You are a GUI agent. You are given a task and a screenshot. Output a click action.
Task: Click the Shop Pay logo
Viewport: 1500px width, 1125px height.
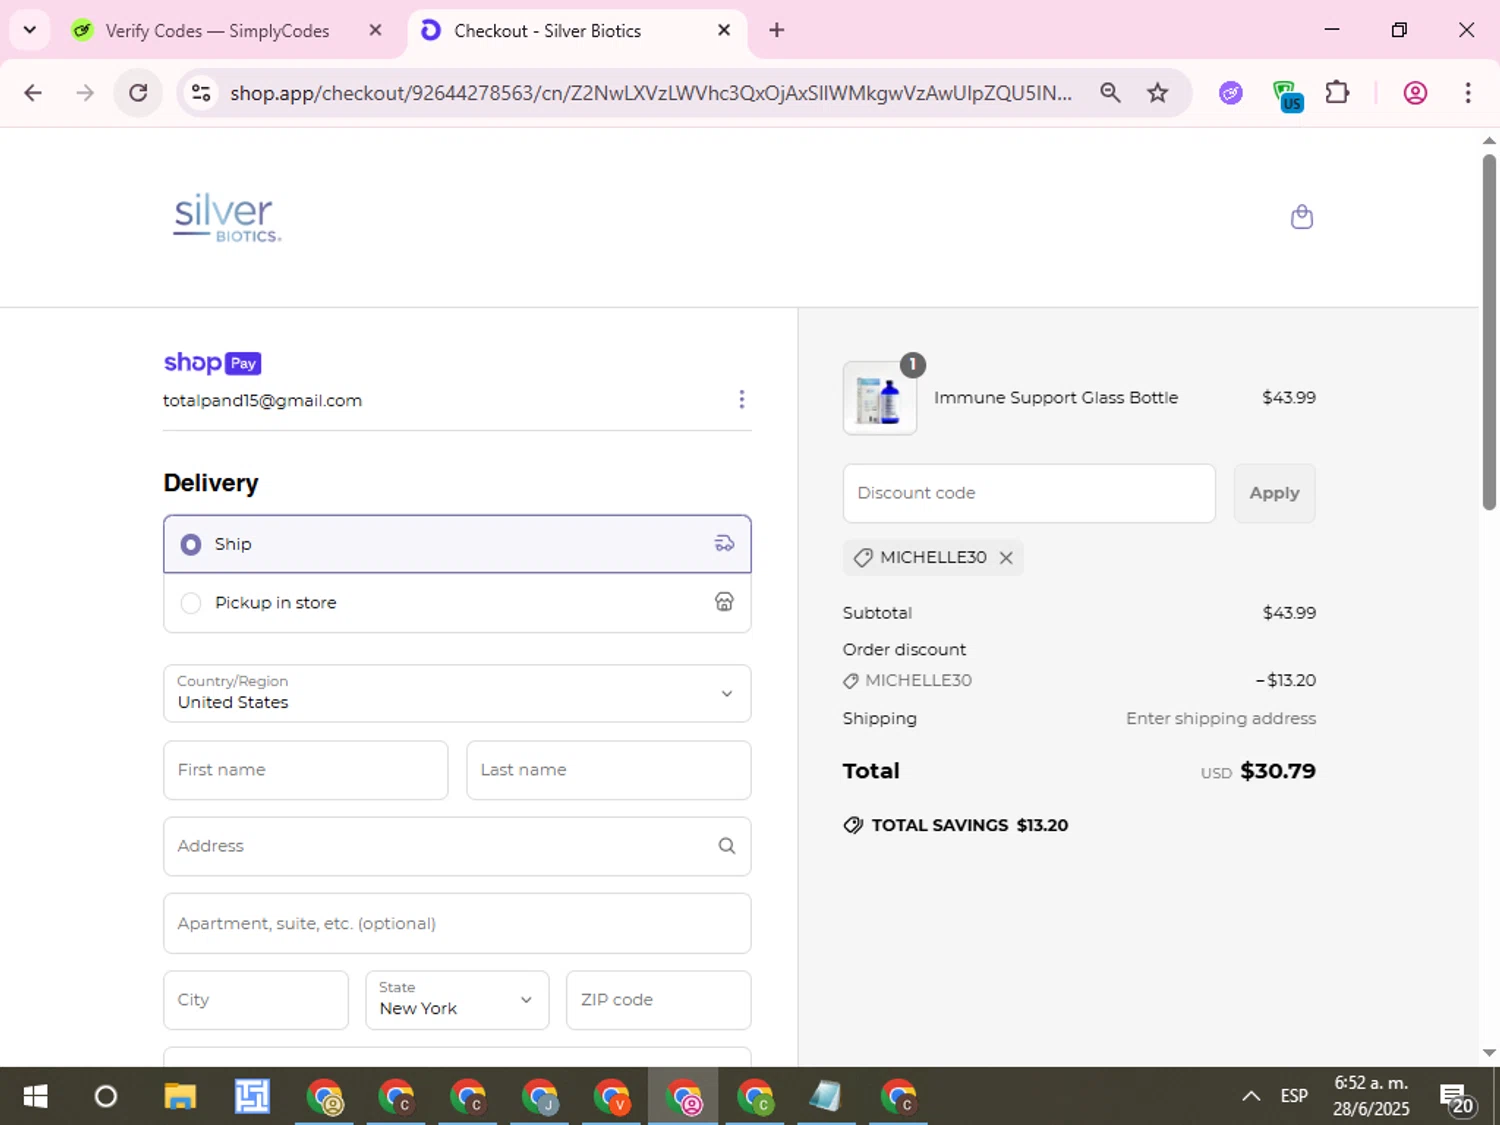[x=212, y=363]
